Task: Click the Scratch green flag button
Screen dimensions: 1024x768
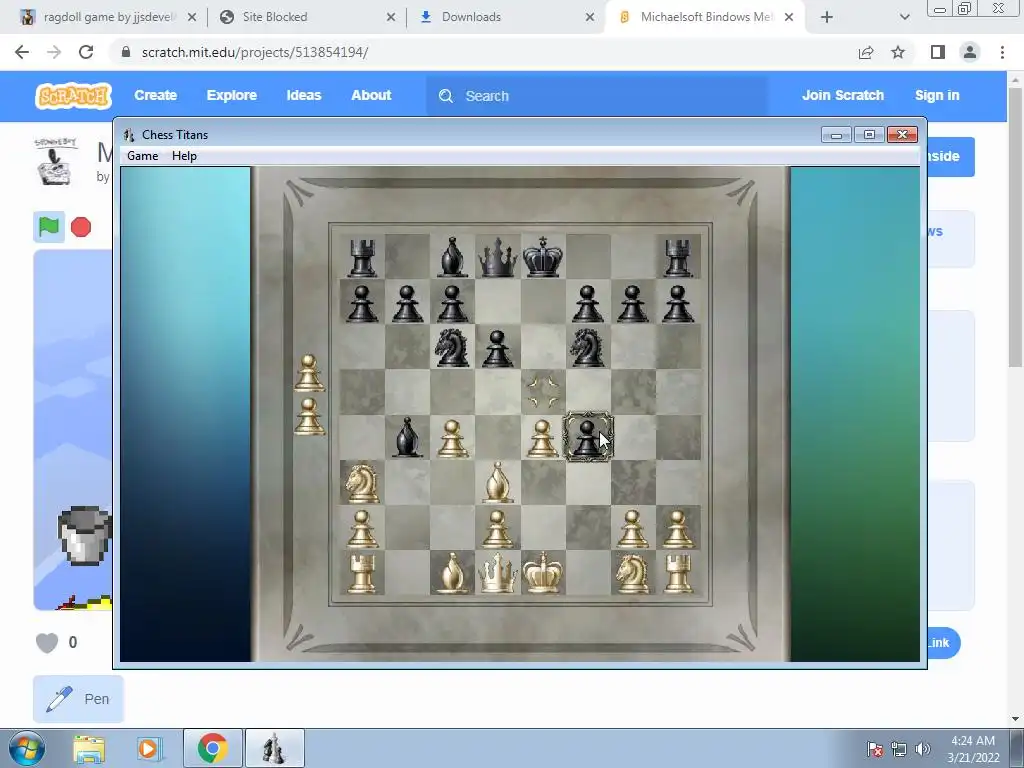Action: coord(49,227)
